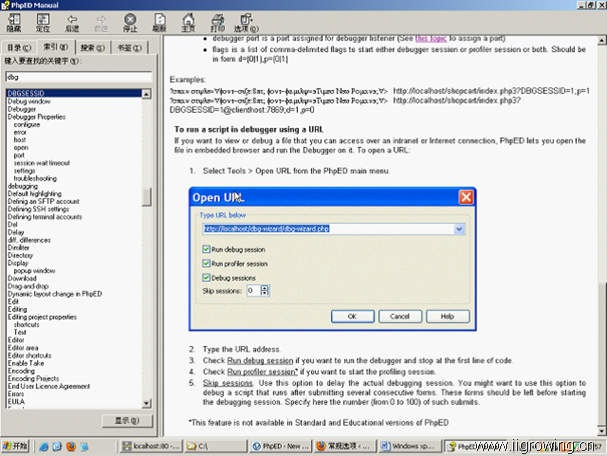Screen dimensions: 607x456
Task: Select 'Dynamic layout change in PhpED' entry
Action: click(x=55, y=294)
